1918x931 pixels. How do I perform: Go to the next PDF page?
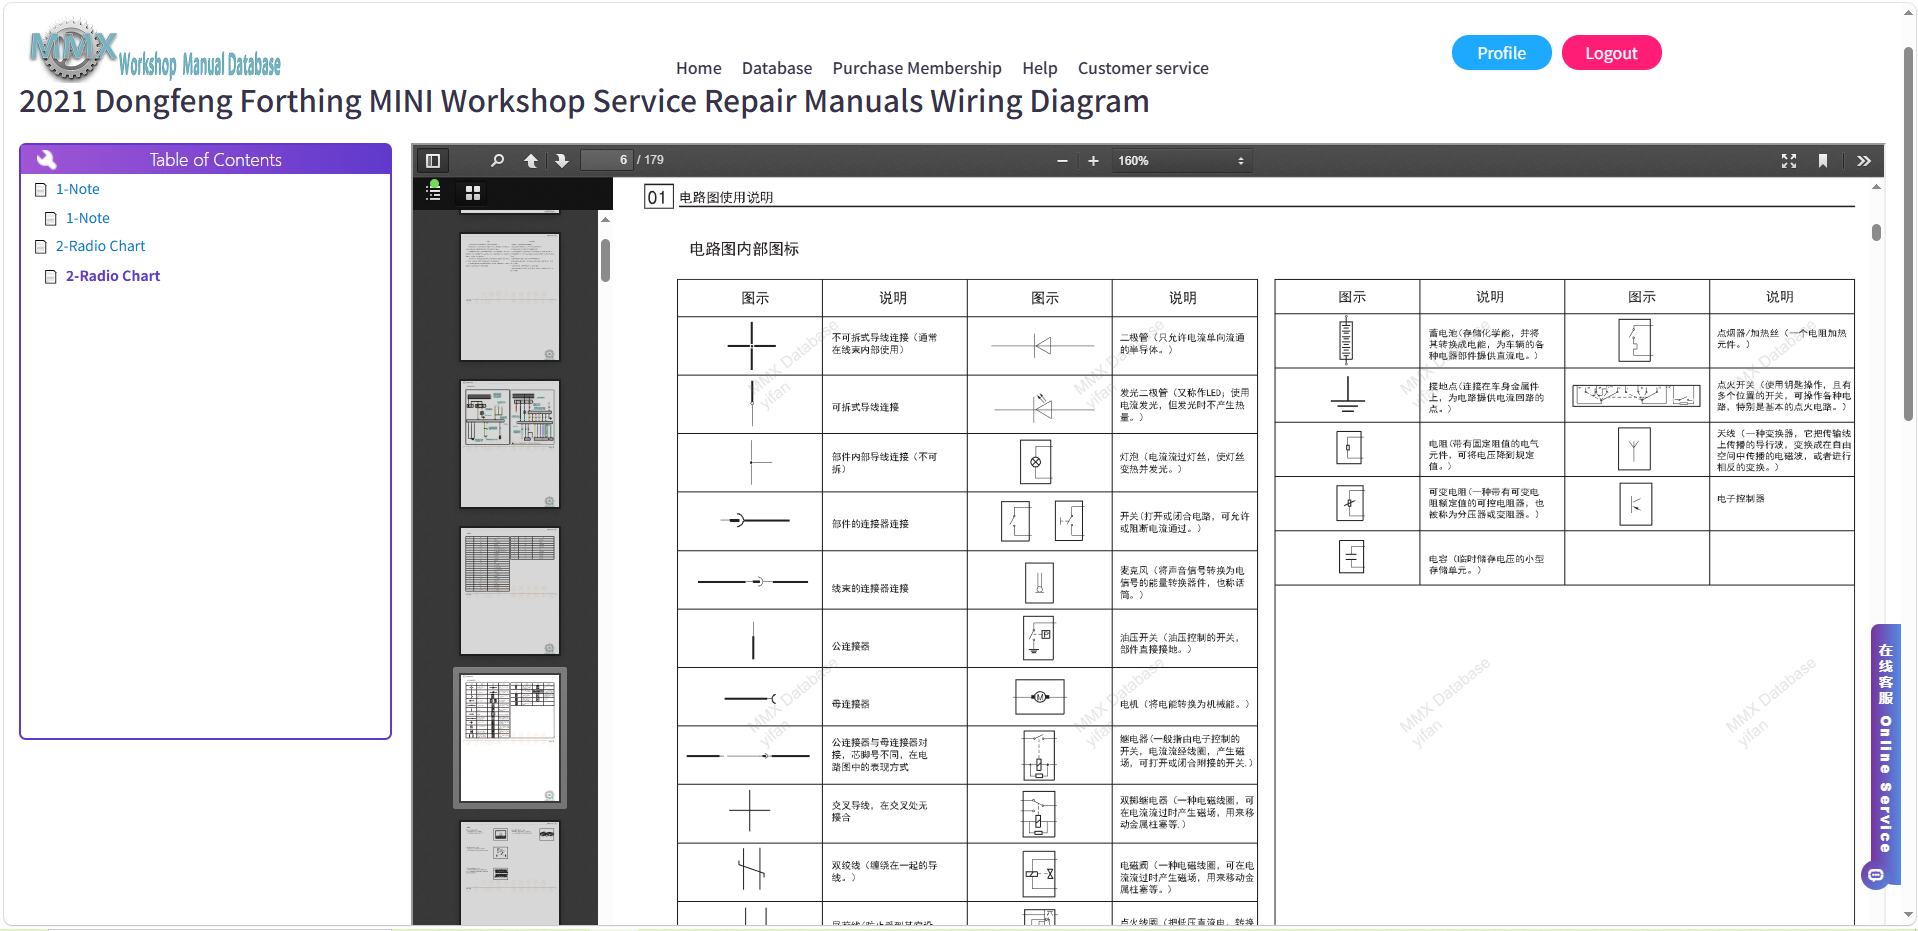[x=562, y=160]
